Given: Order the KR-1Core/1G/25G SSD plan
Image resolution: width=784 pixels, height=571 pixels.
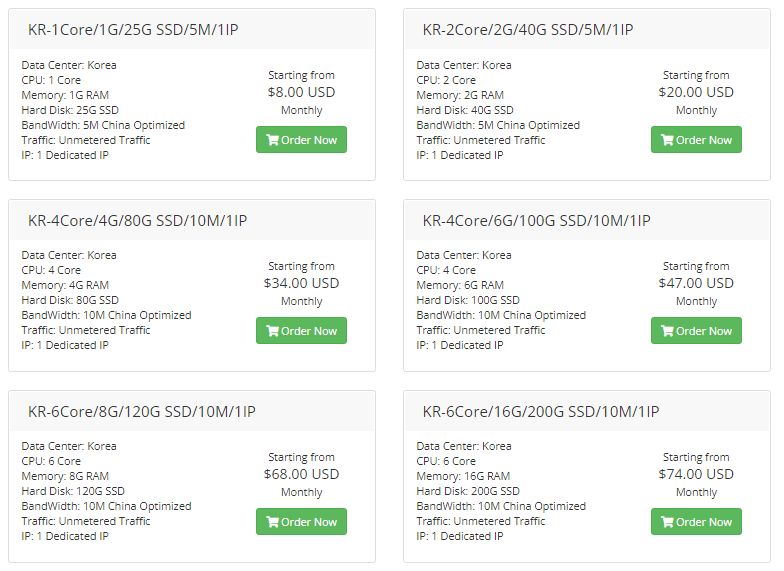Looking at the screenshot, I should (302, 140).
